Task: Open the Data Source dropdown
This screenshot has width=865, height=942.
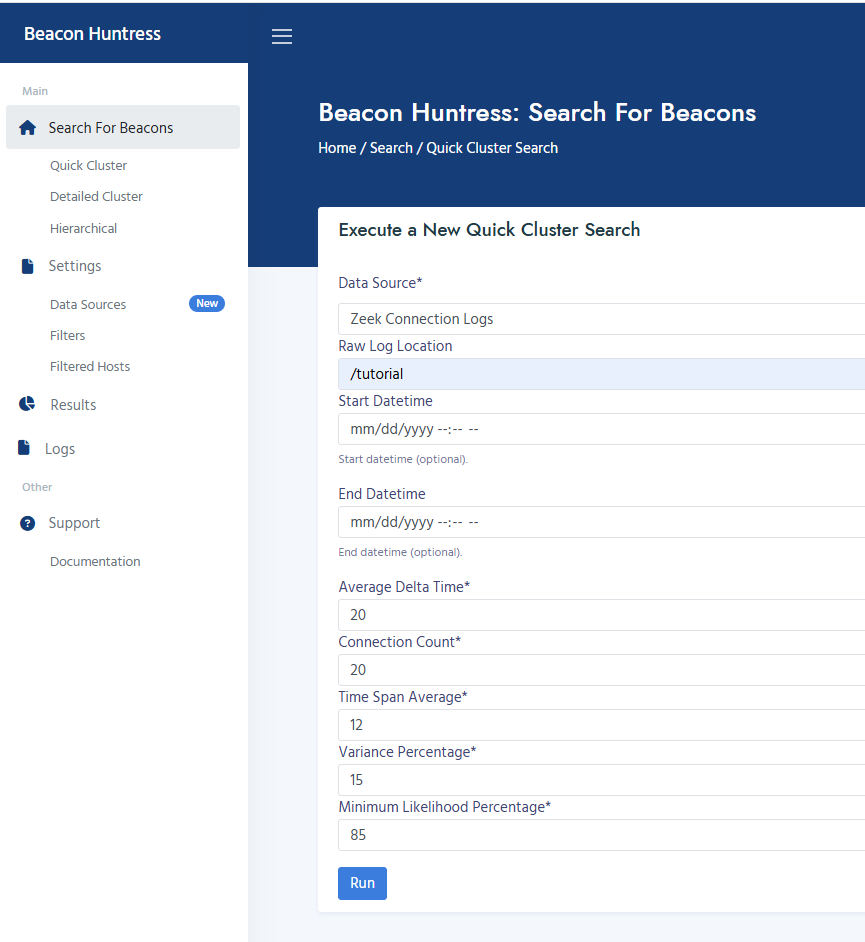Action: [x=601, y=319]
